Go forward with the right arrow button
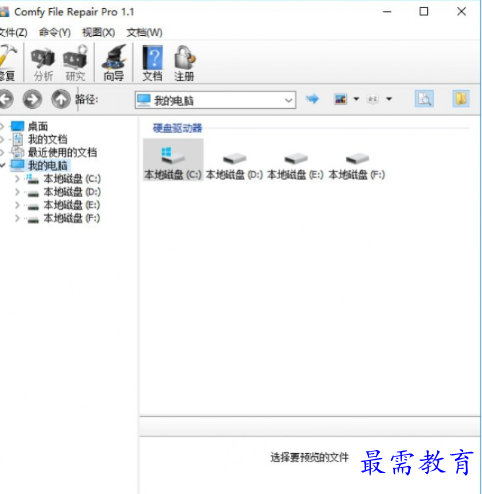Image resolution: width=482 pixels, height=494 pixels. pos(32,99)
